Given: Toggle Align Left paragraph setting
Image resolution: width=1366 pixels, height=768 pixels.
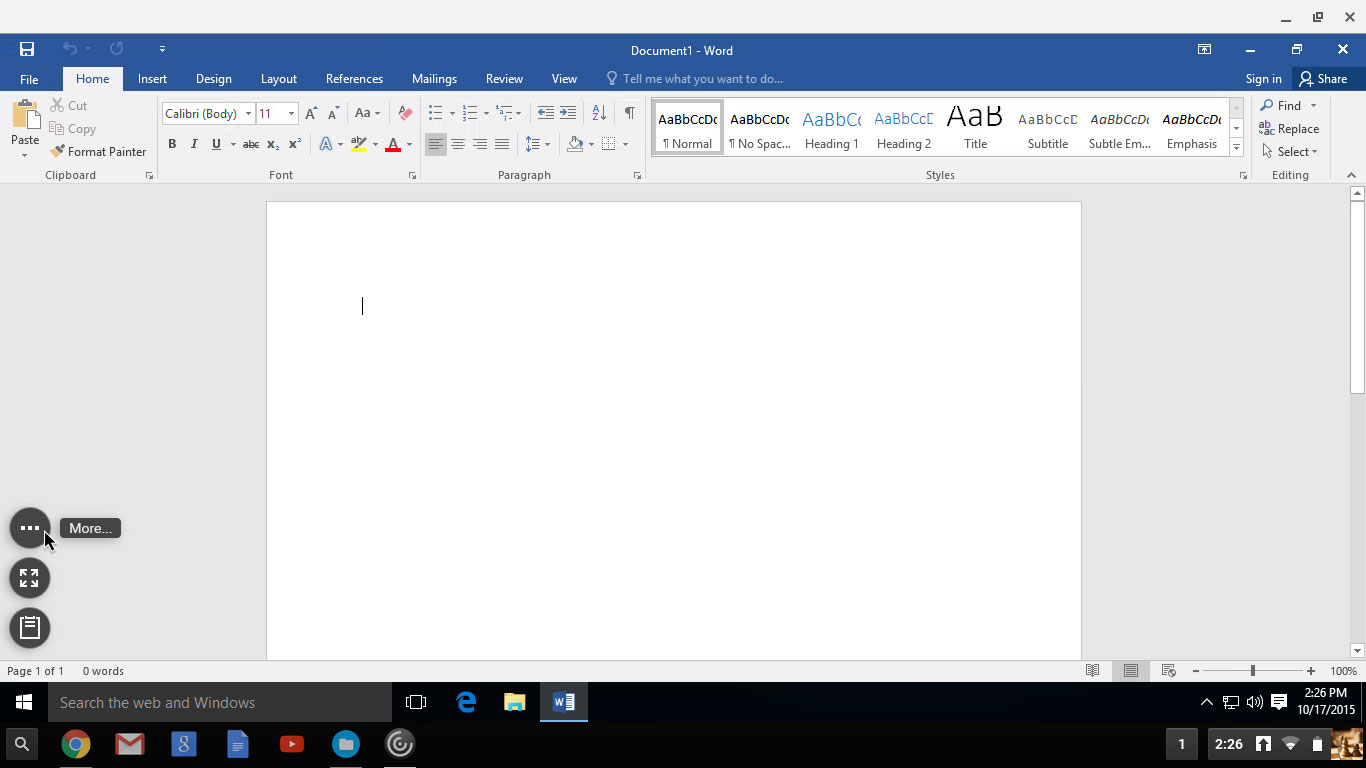Looking at the screenshot, I should [436, 144].
